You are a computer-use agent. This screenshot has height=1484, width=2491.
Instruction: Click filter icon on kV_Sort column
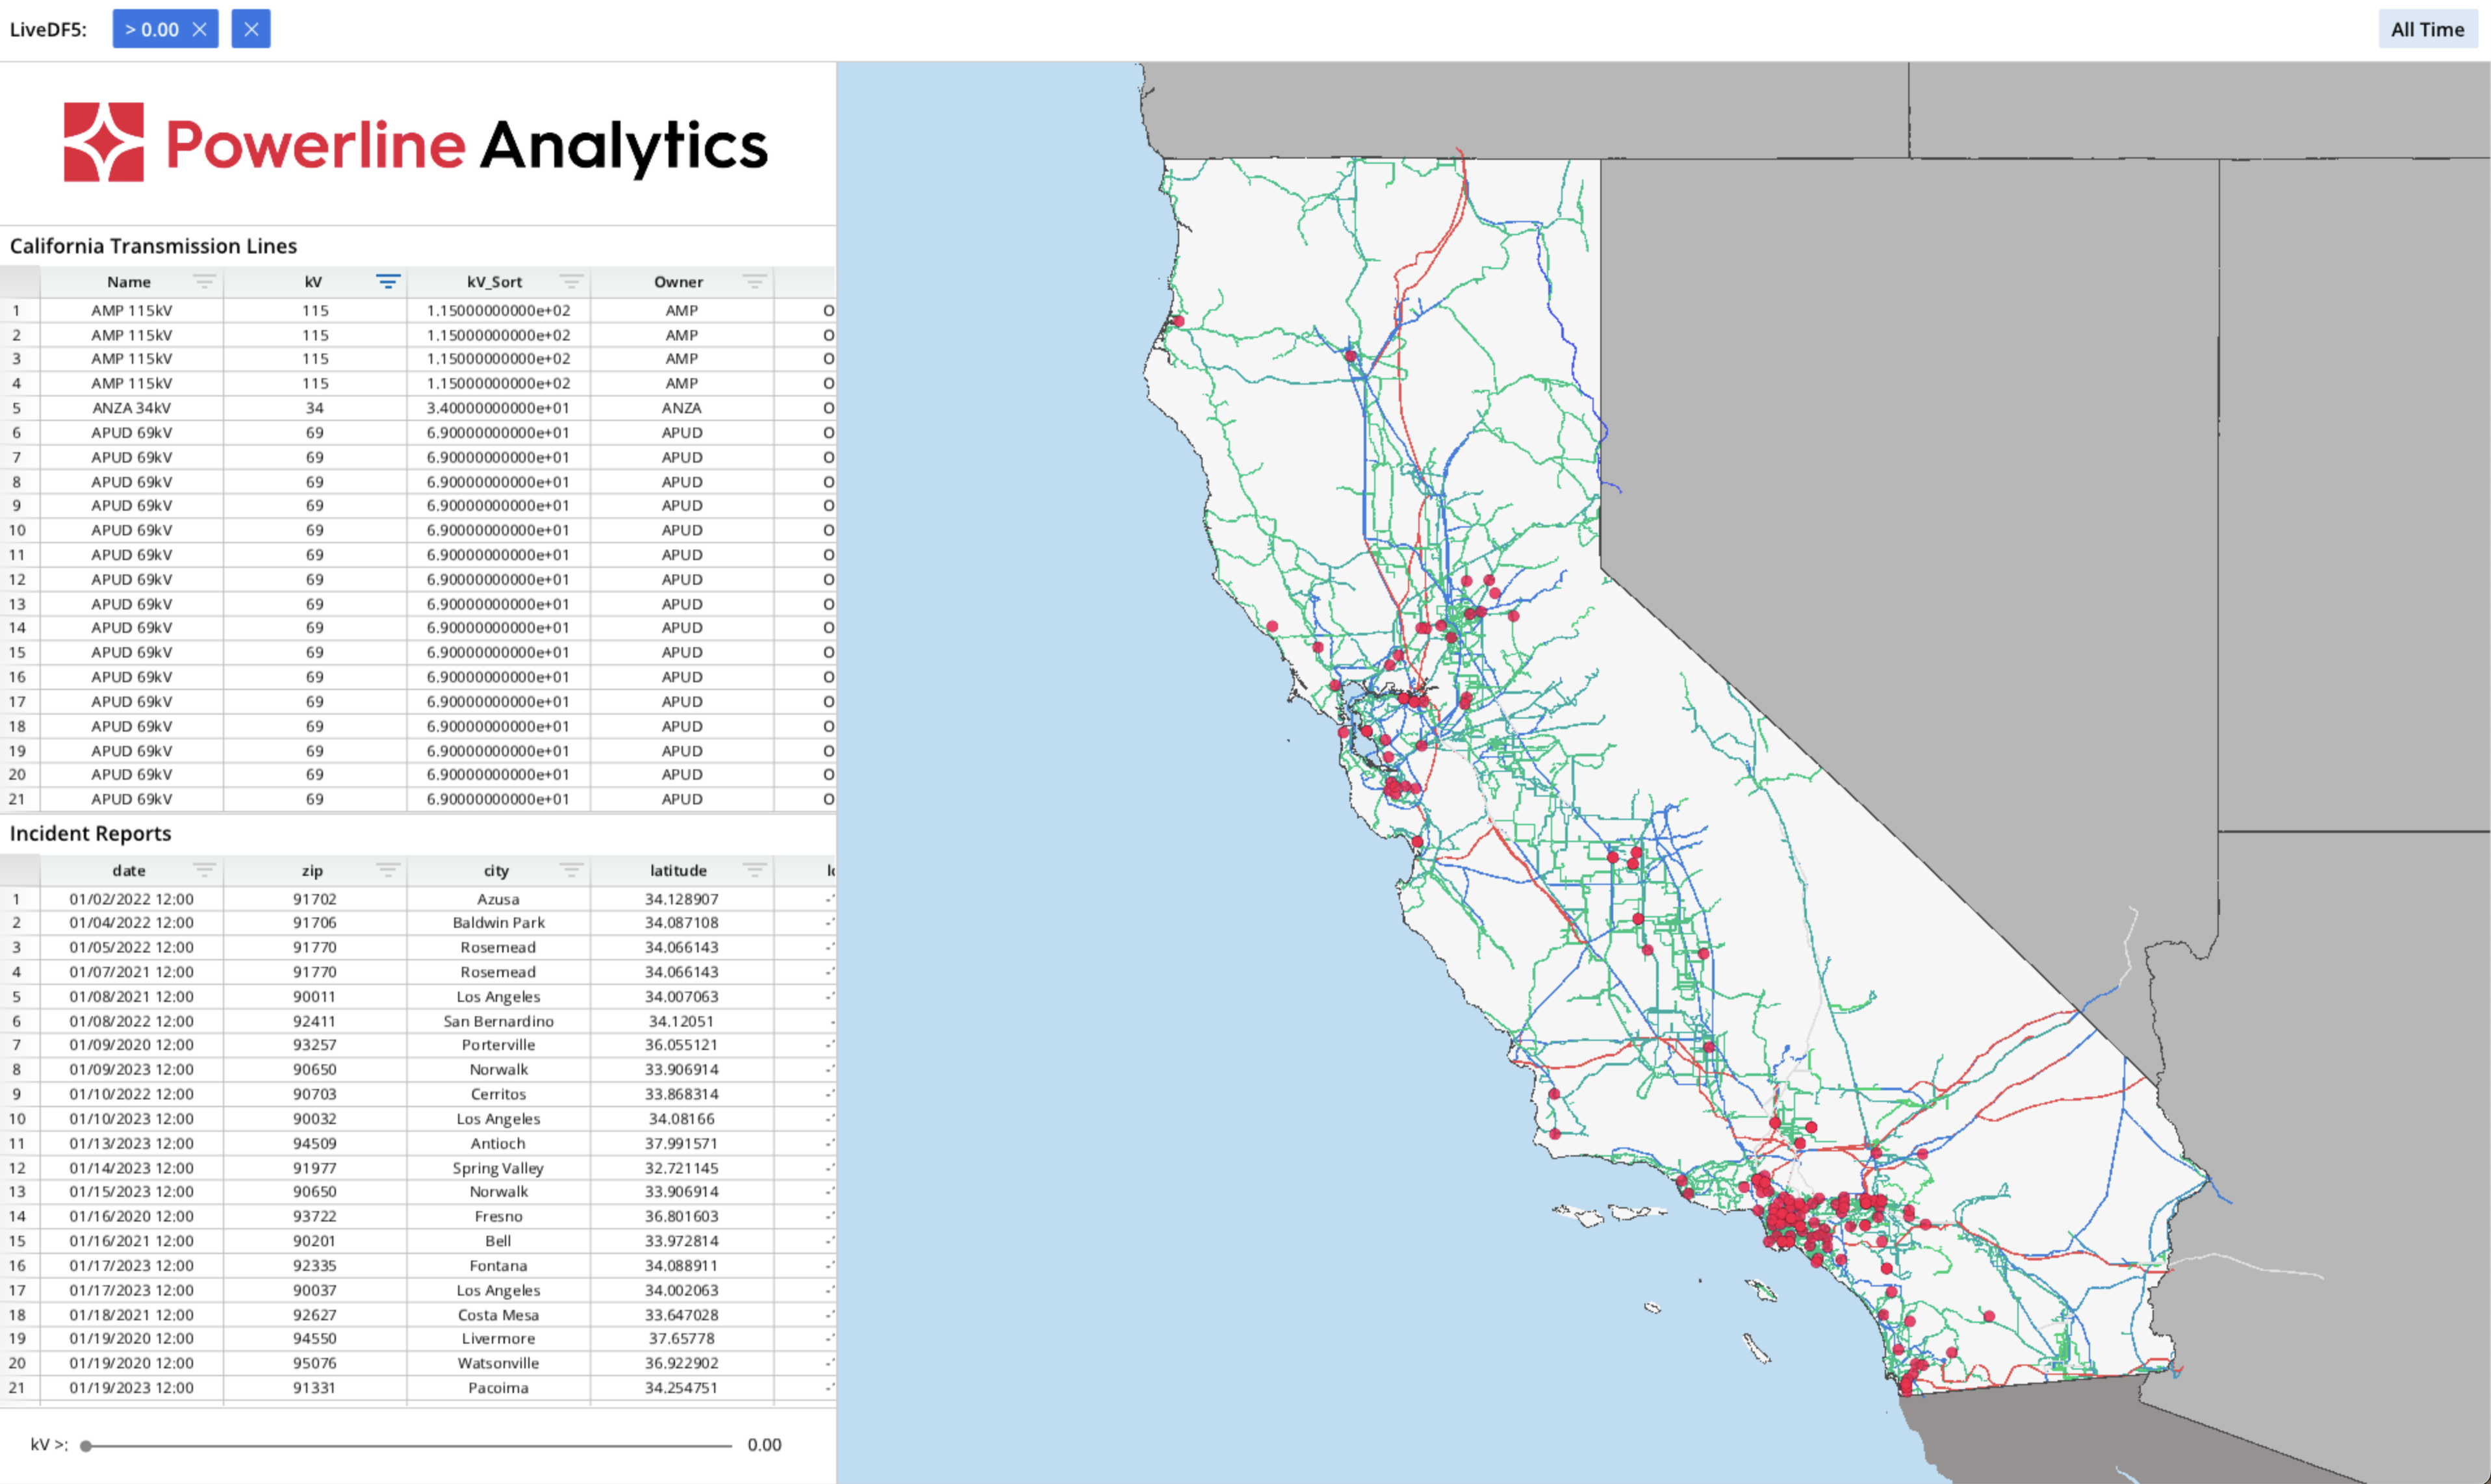[x=571, y=282]
